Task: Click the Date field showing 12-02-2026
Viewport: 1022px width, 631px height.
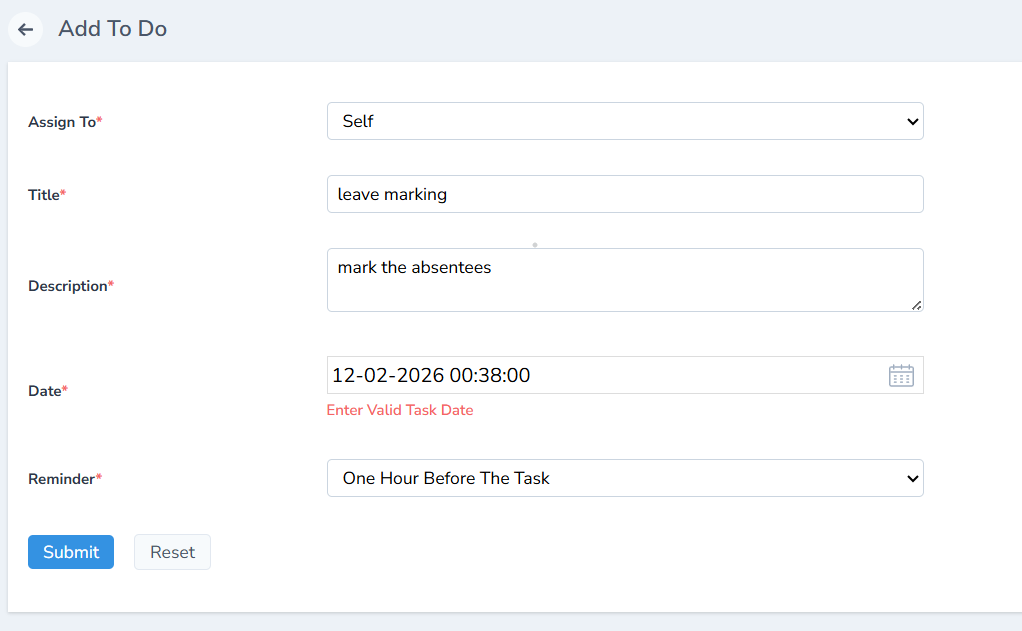Action: [x=600, y=375]
